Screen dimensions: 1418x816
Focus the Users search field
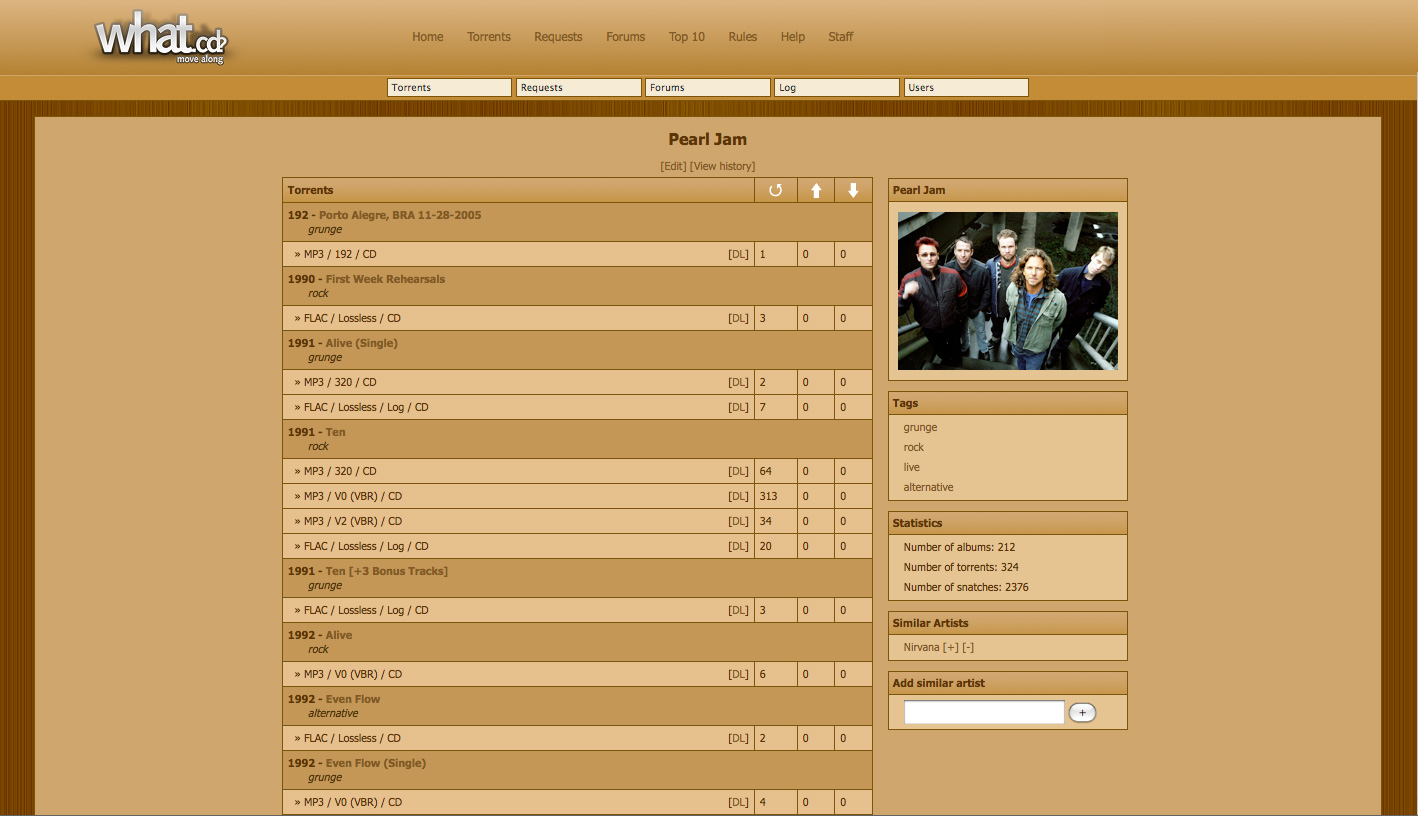(965, 88)
